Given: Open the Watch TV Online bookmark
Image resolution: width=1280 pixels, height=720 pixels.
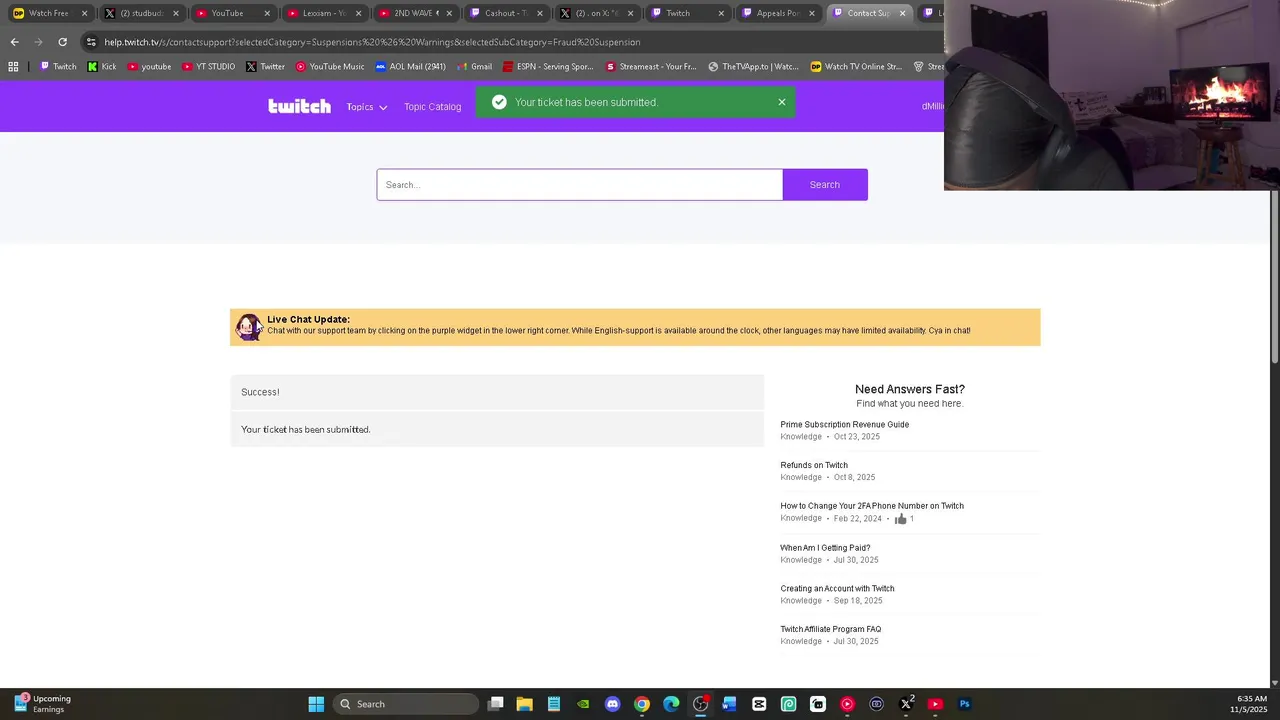Looking at the screenshot, I should (856, 67).
